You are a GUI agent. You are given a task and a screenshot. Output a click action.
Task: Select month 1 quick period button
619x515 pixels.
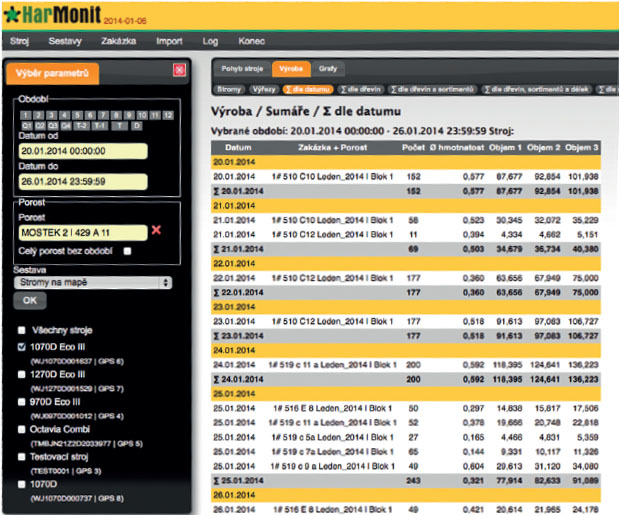[x=25, y=115]
